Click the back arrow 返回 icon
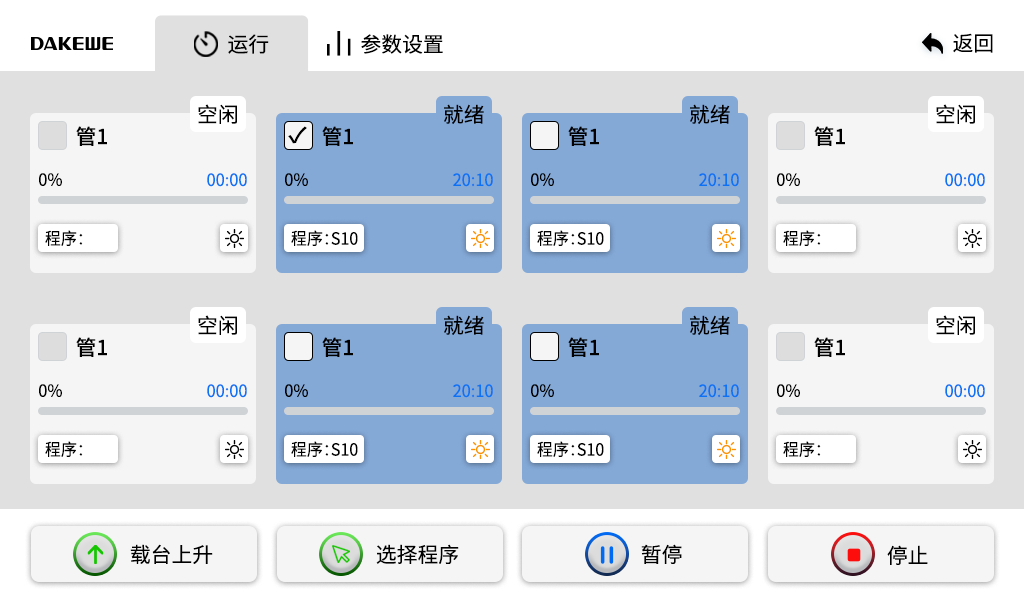Viewport: 1024px width, 600px height. point(933,43)
